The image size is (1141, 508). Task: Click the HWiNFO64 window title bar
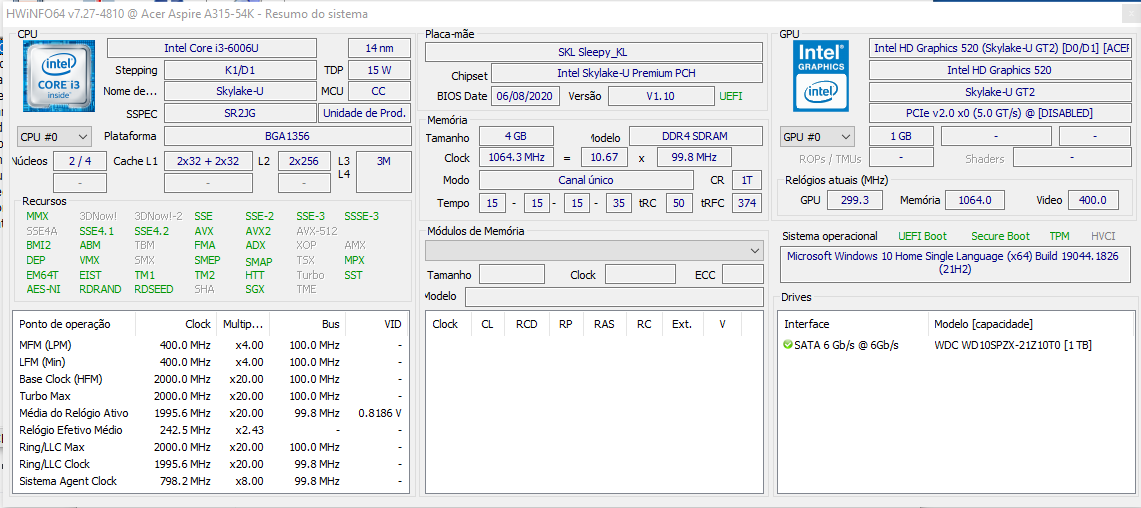[x=570, y=13]
